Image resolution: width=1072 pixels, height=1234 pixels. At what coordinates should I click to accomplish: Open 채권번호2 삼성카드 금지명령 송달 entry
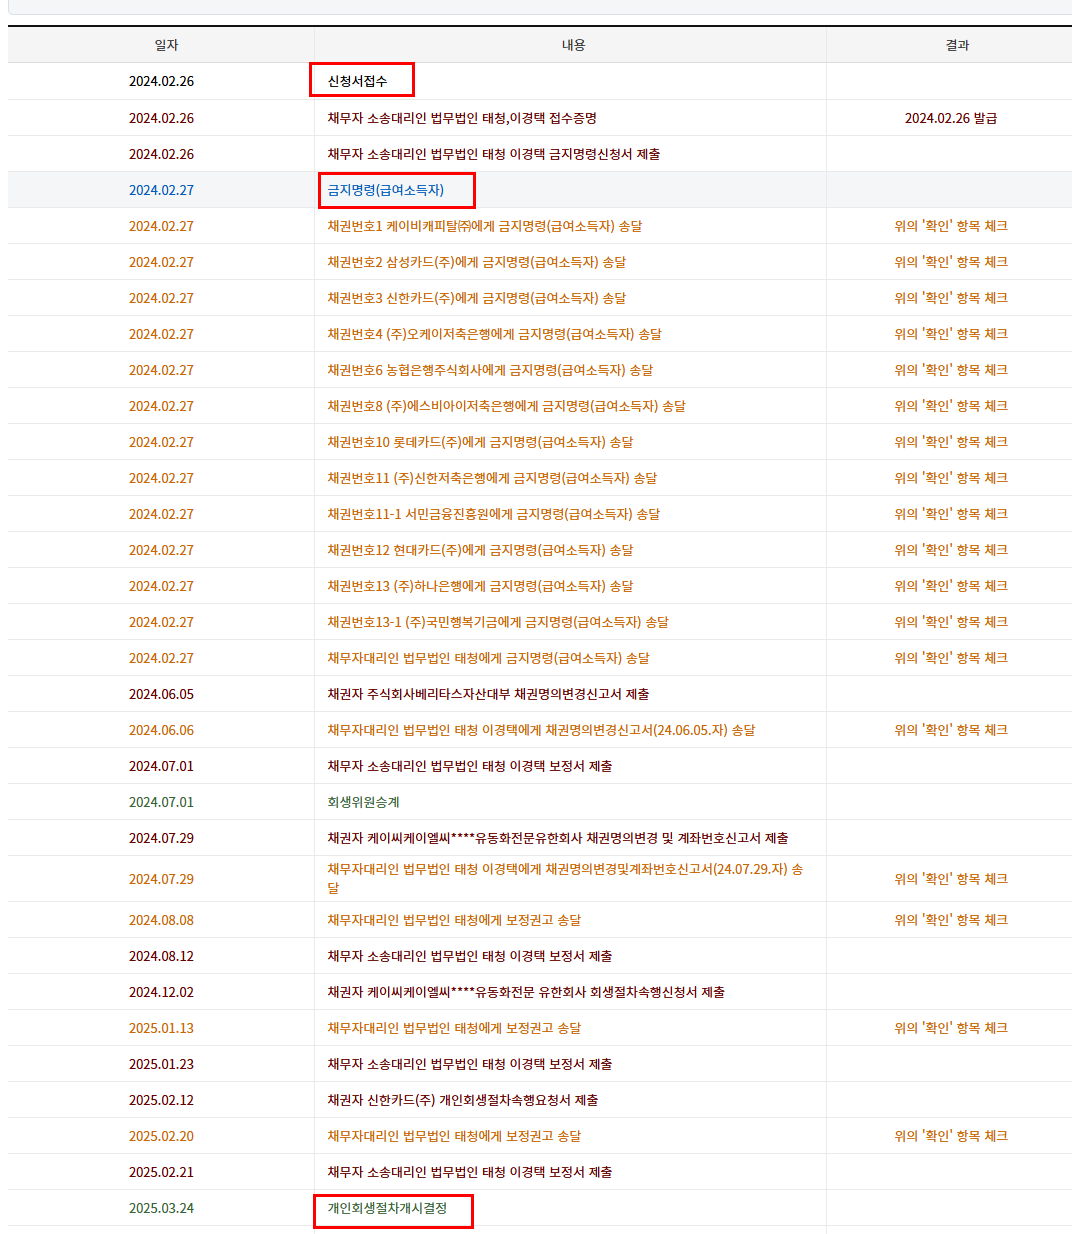coord(476,262)
